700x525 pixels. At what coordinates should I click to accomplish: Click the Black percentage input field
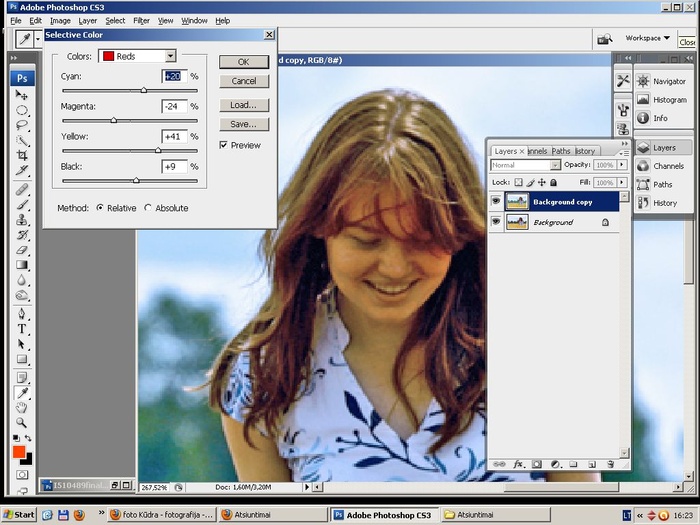click(174, 166)
